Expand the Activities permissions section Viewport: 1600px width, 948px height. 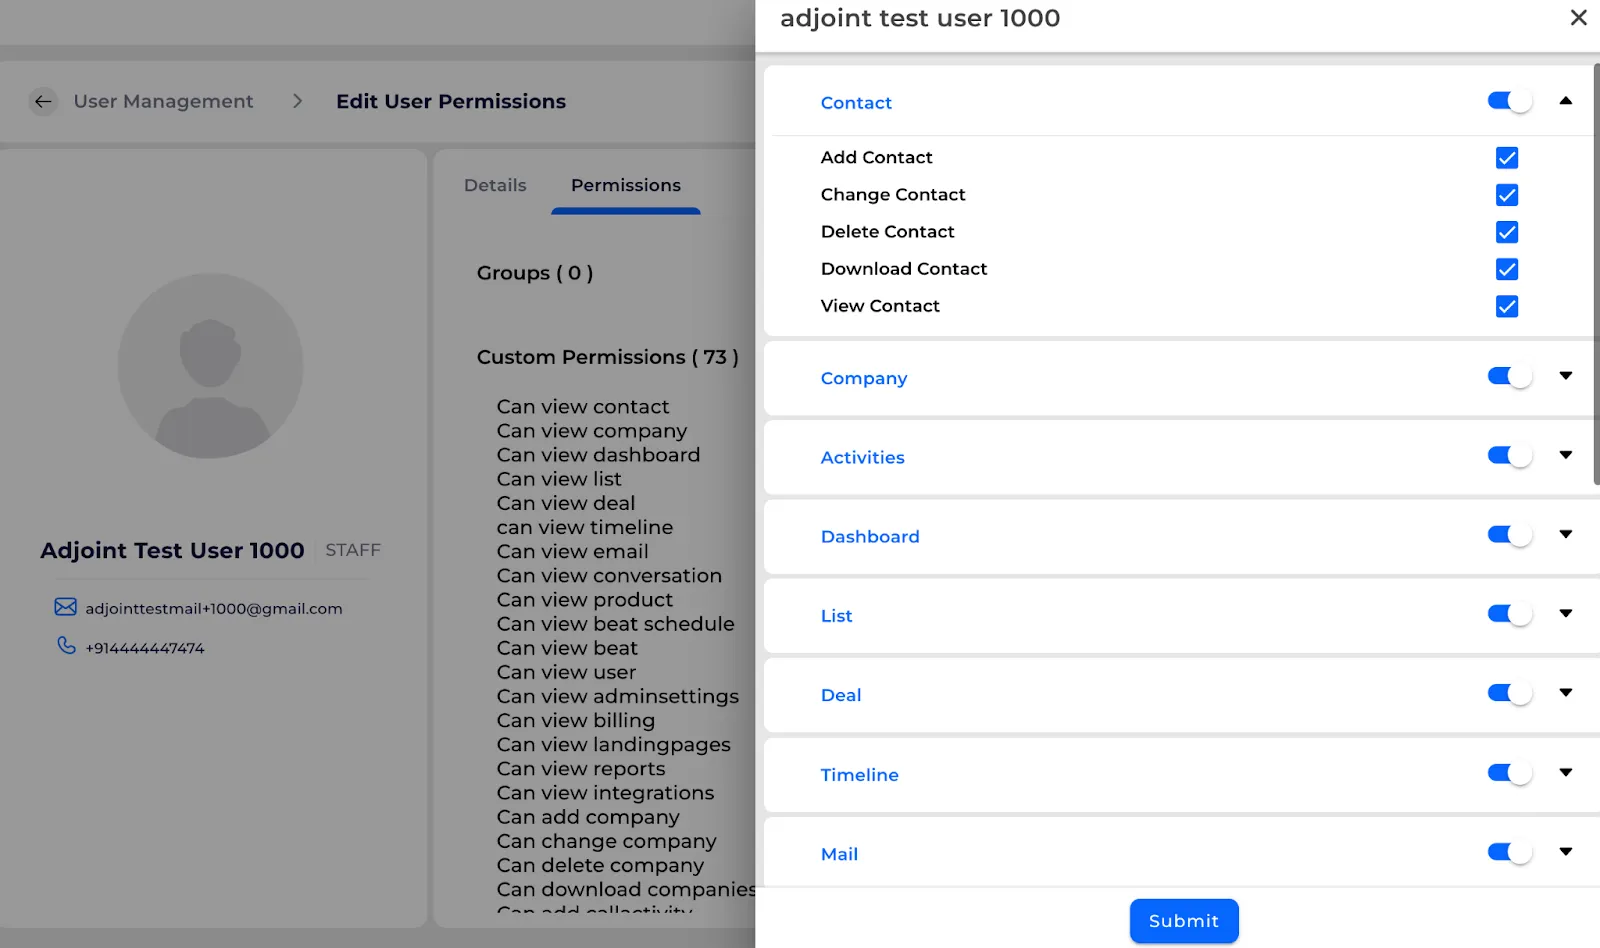tap(1566, 455)
